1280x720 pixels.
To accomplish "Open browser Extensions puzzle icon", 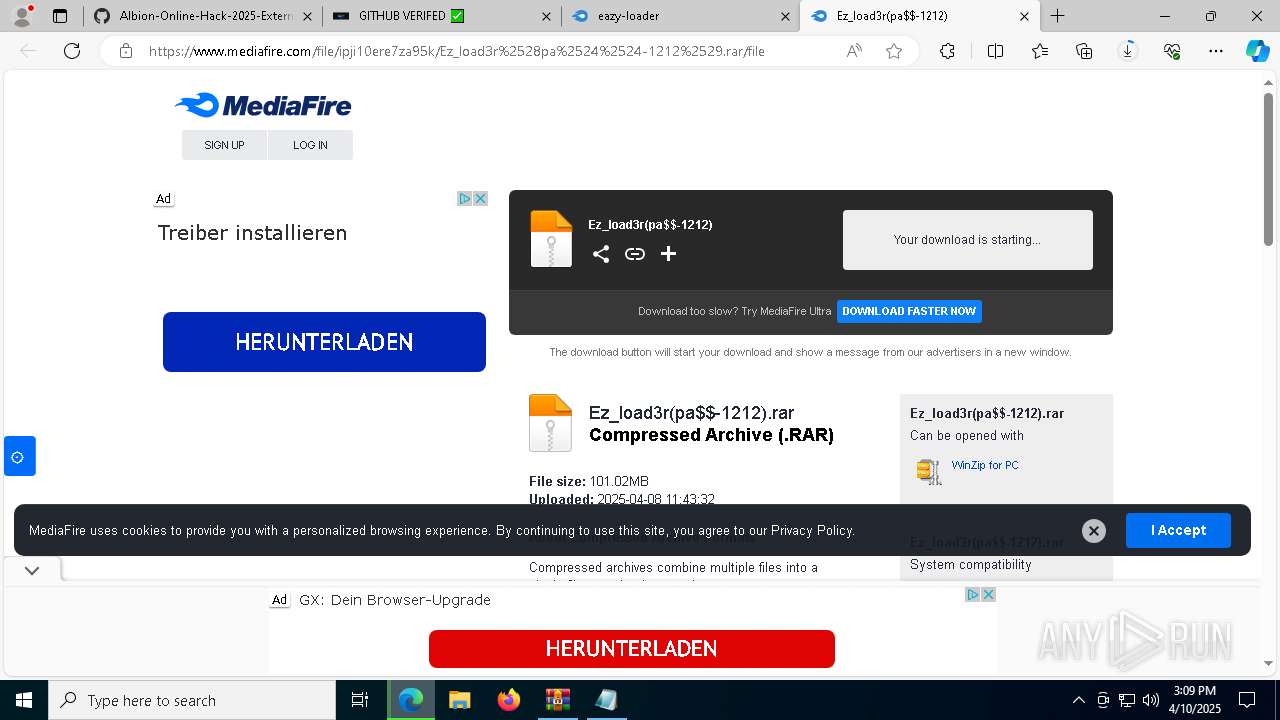I will click(947, 51).
